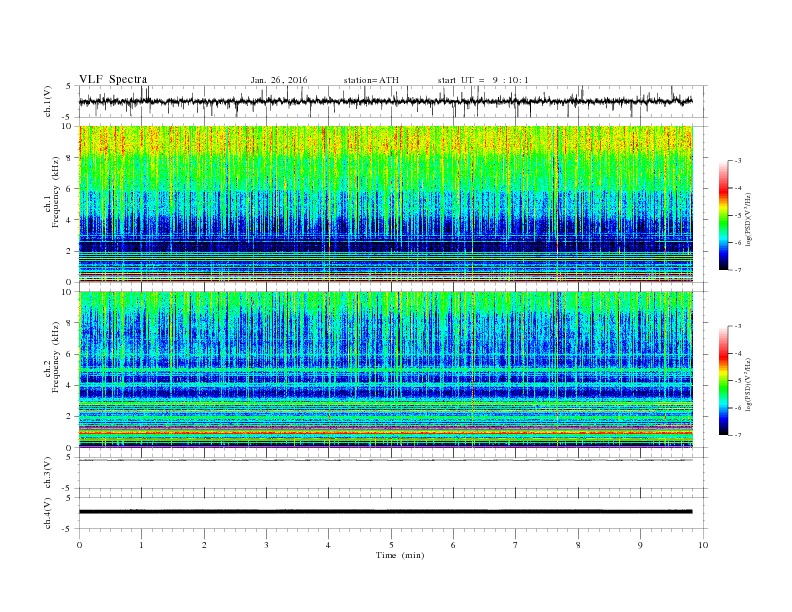
Task: Click the '-7' label on lower colorbar
Action: click(737, 435)
